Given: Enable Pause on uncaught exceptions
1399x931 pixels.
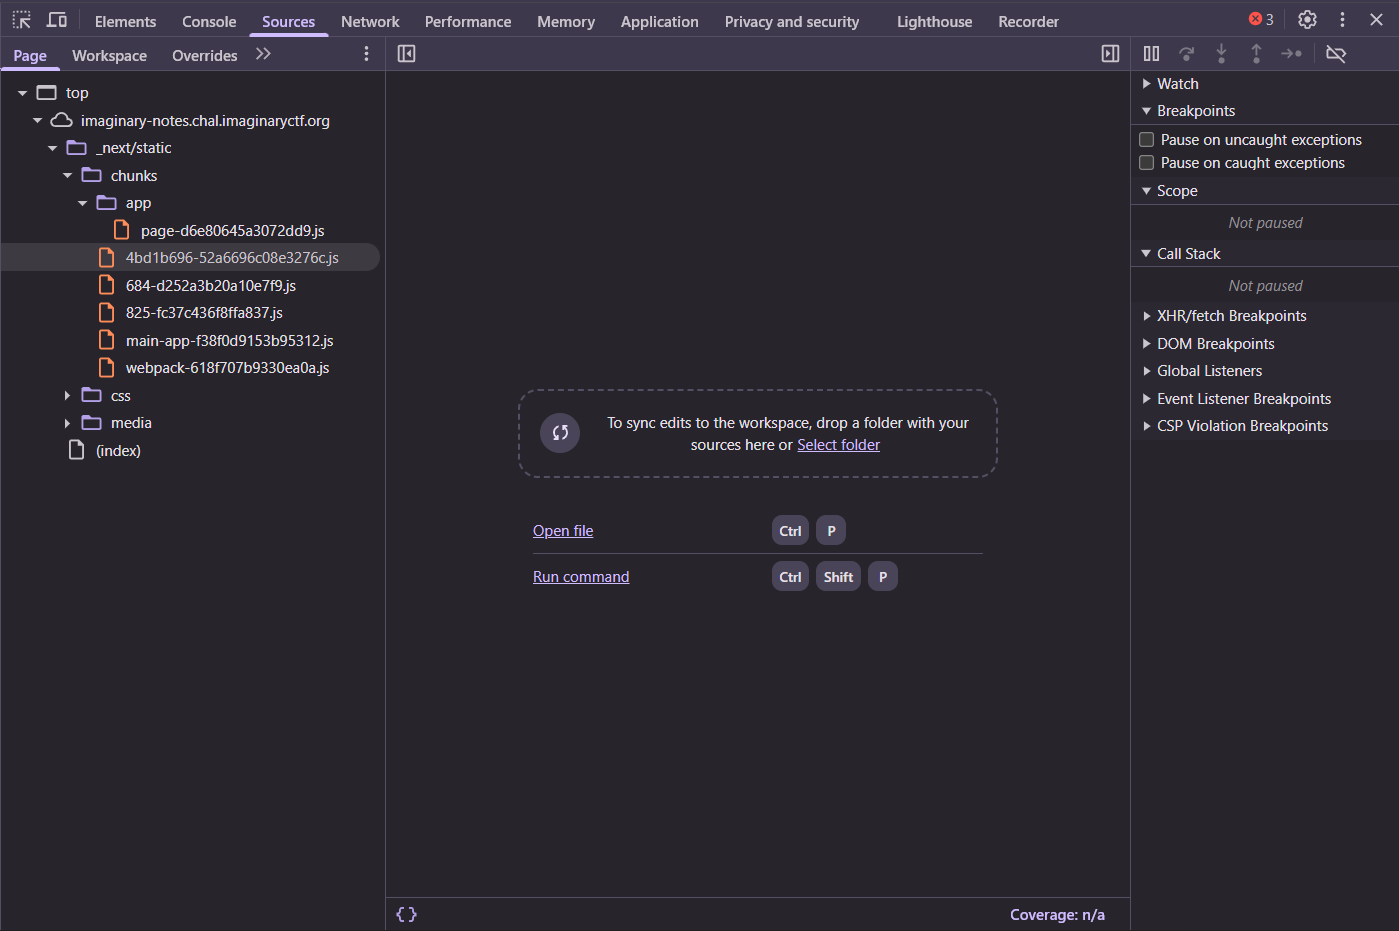Looking at the screenshot, I should (1147, 140).
